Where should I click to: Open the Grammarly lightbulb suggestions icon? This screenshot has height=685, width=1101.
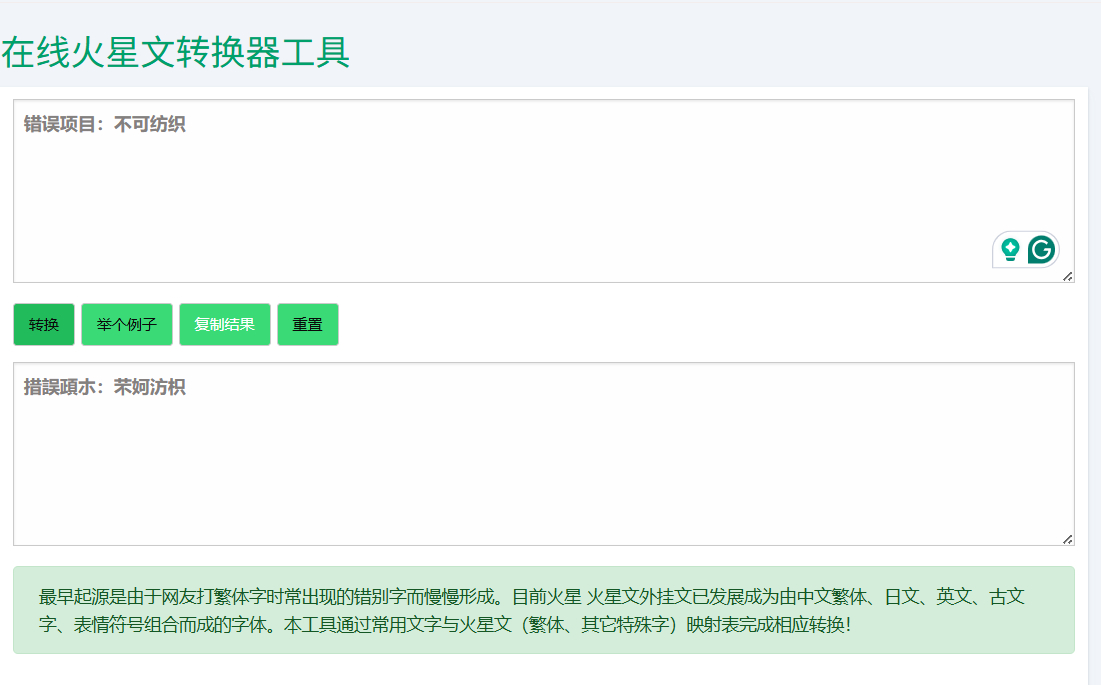[x=1010, y=249]
